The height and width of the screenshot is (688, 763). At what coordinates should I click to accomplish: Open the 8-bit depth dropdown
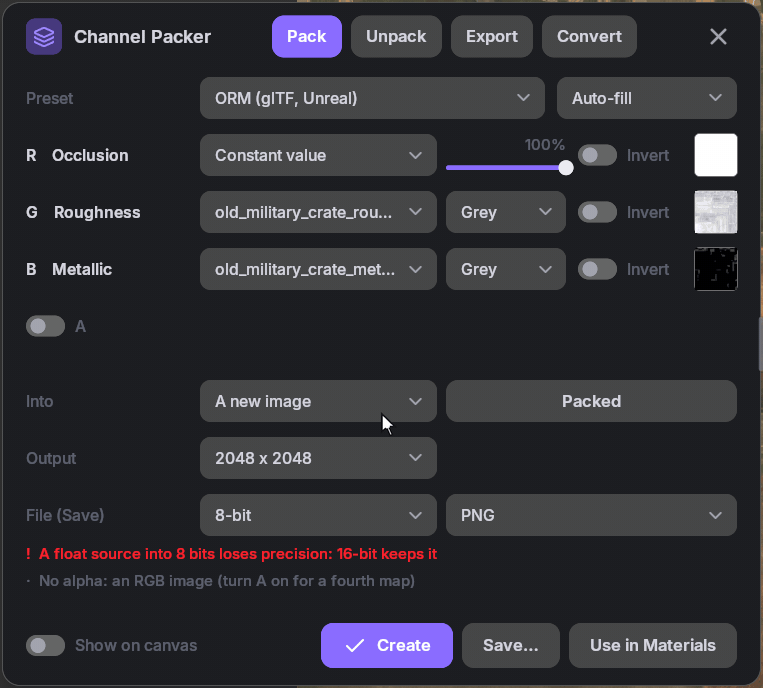pos(318,515)
